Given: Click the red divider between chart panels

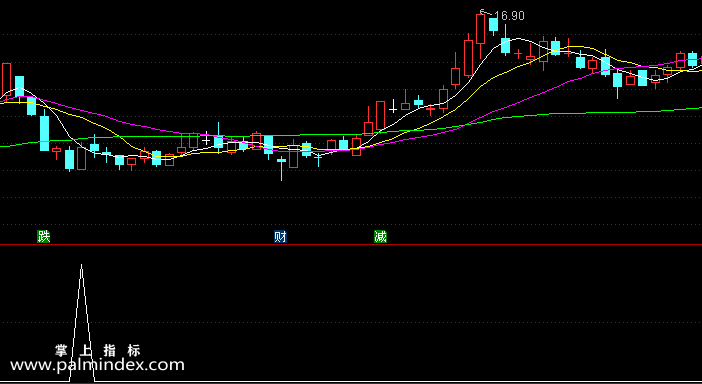Looking at the screenshot, I should click(351, 245).
